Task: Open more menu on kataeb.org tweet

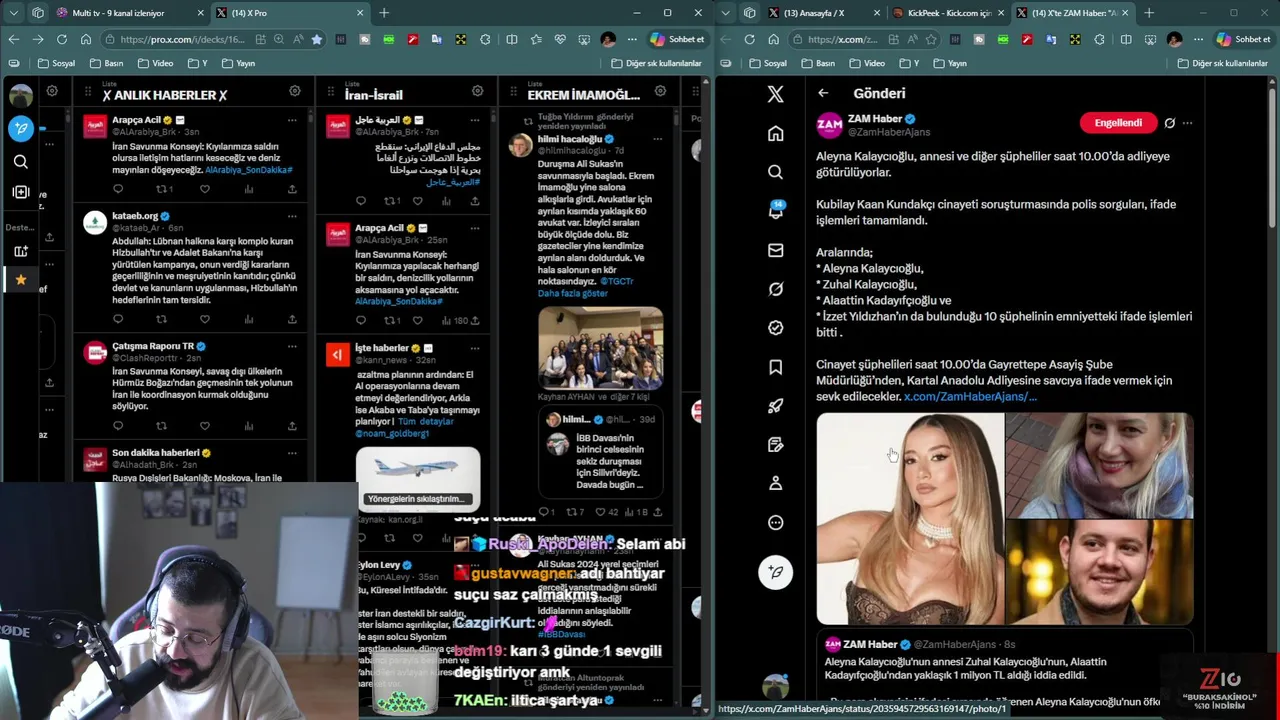Action: [x=292, y=216]
